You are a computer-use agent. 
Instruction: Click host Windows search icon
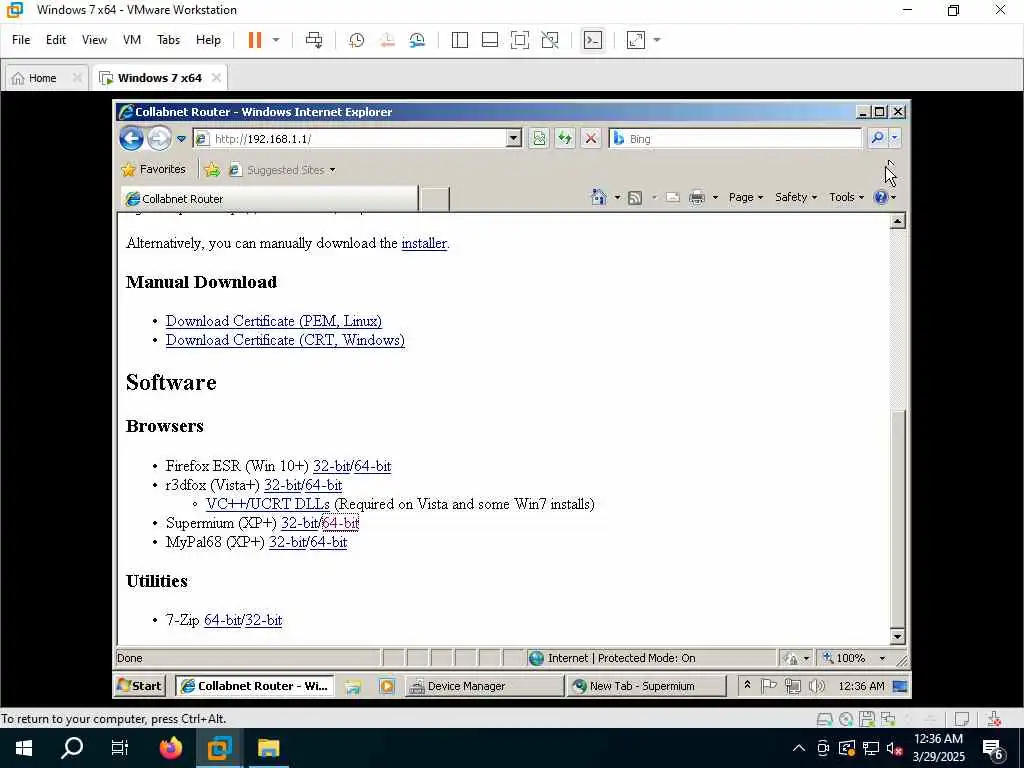pos(72,748)
